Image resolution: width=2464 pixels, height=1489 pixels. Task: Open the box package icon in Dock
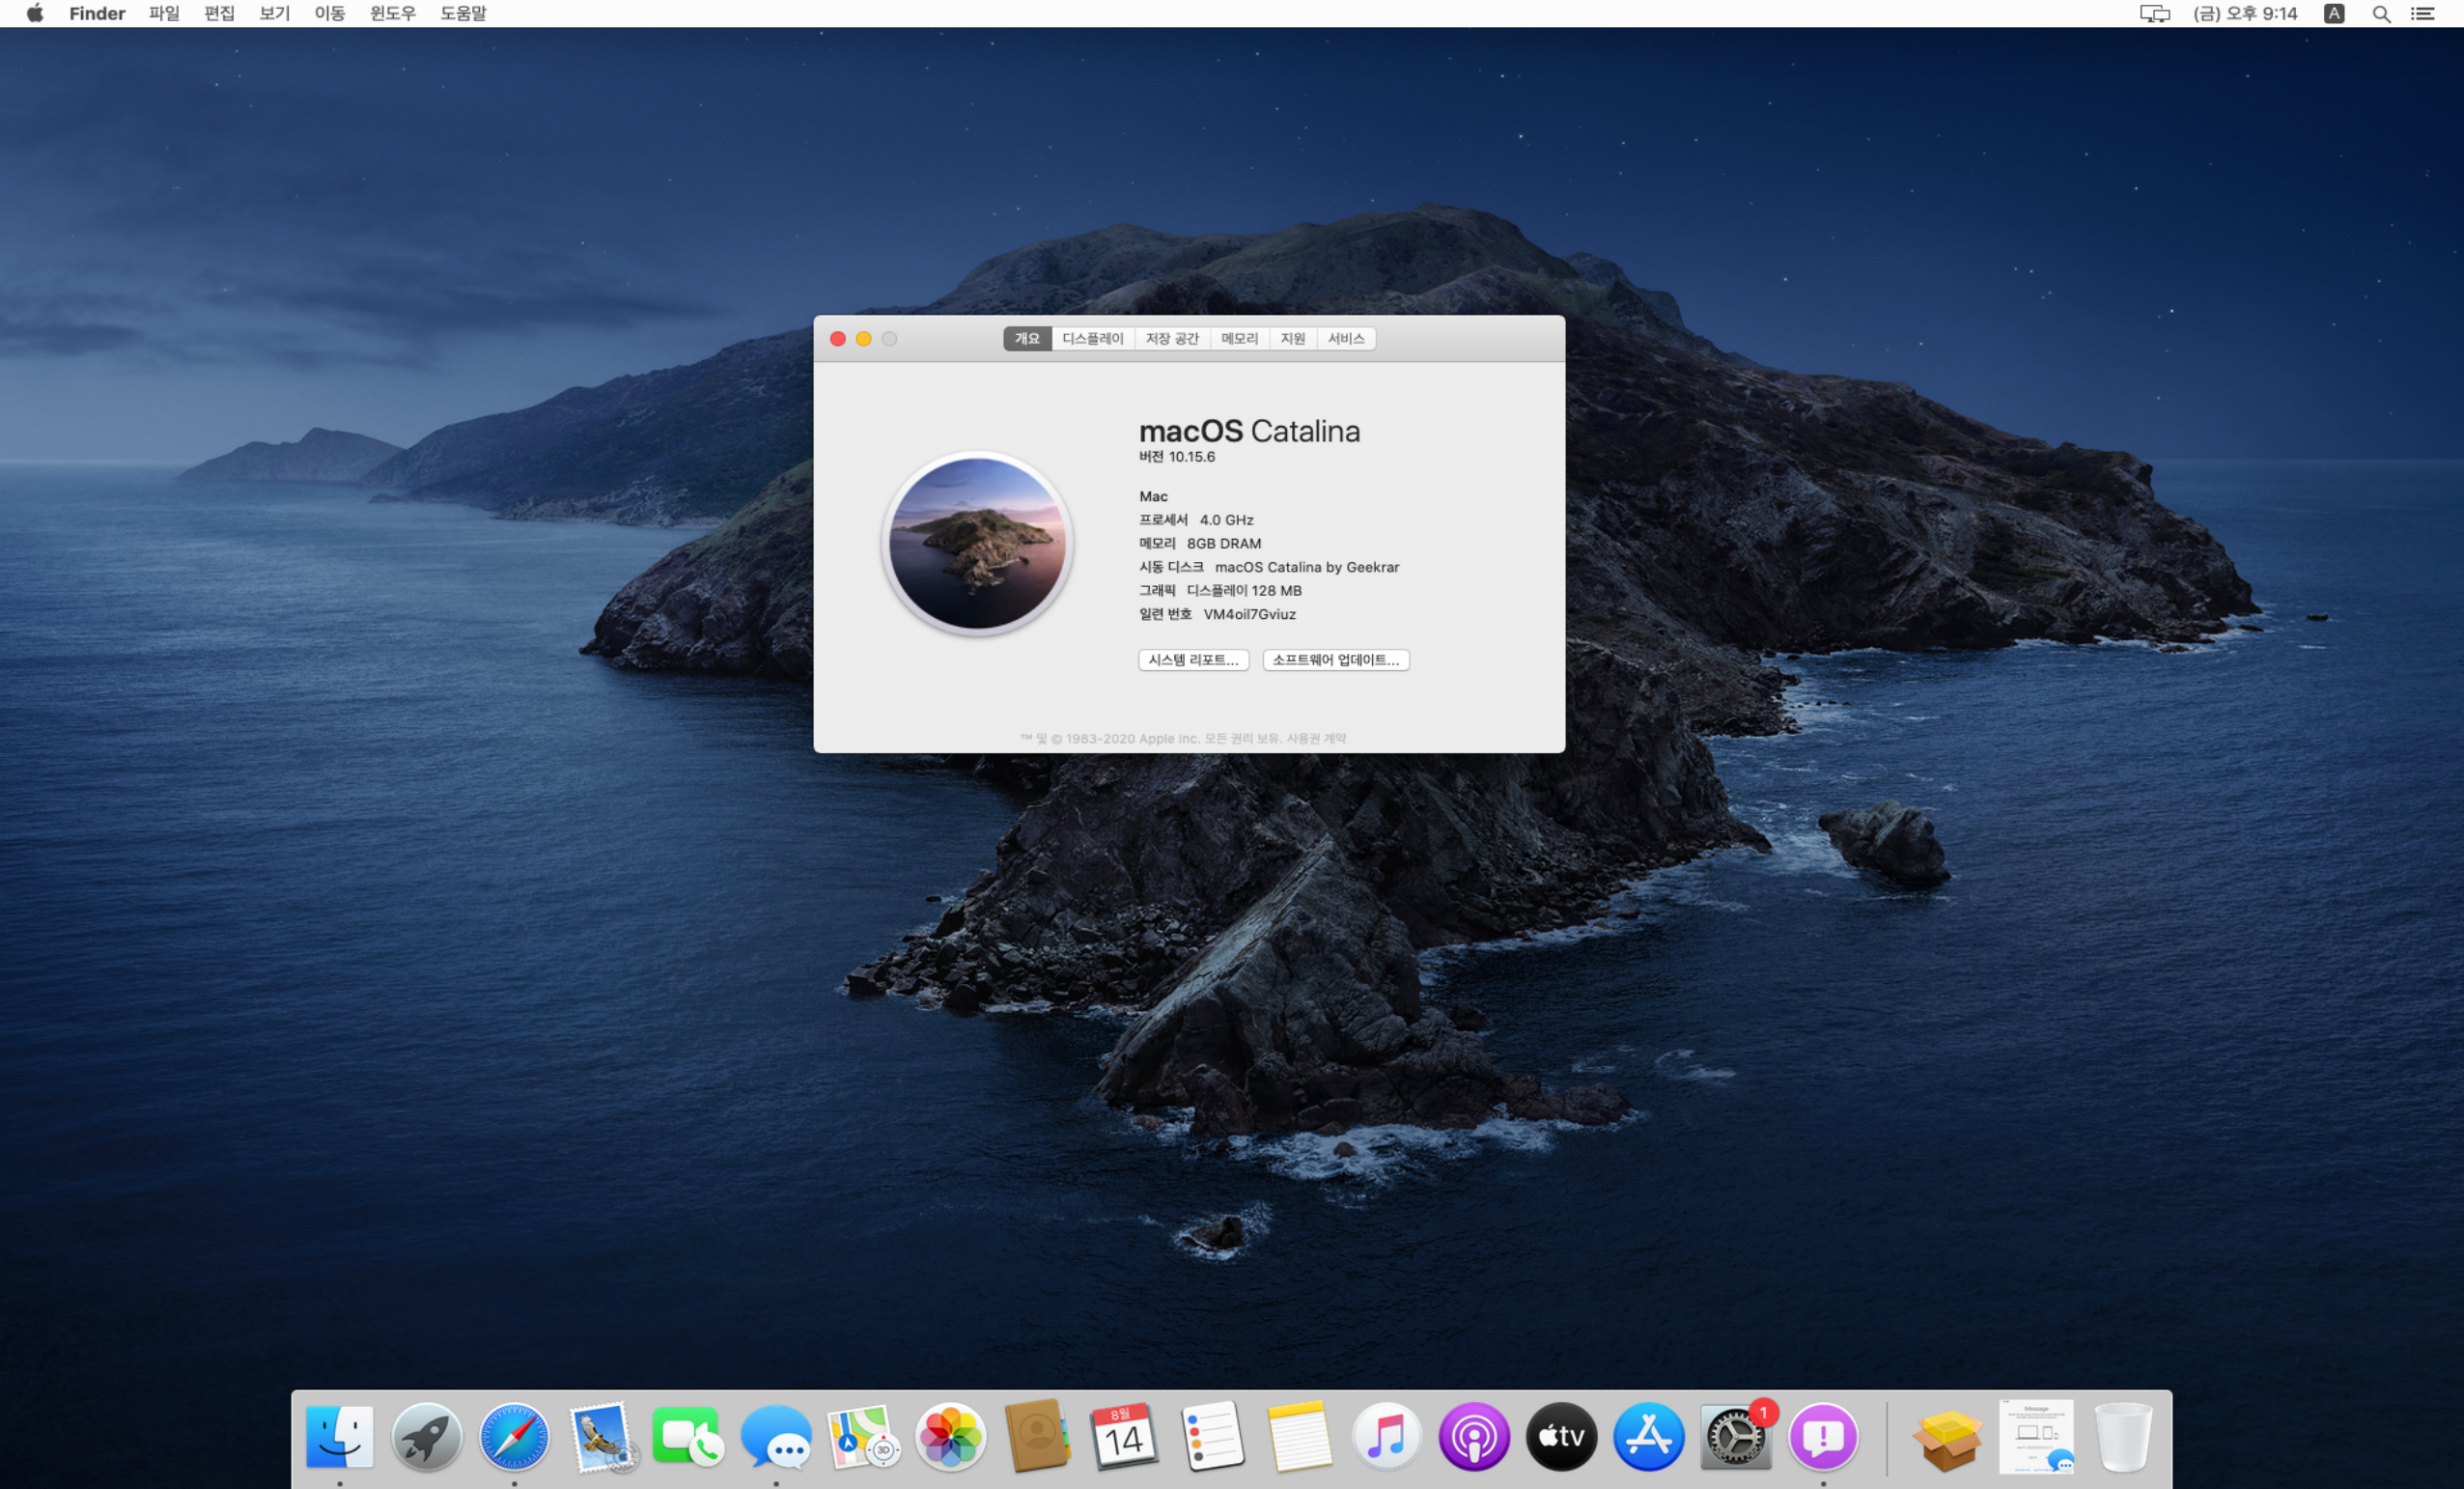[x=1947, y=1438]
